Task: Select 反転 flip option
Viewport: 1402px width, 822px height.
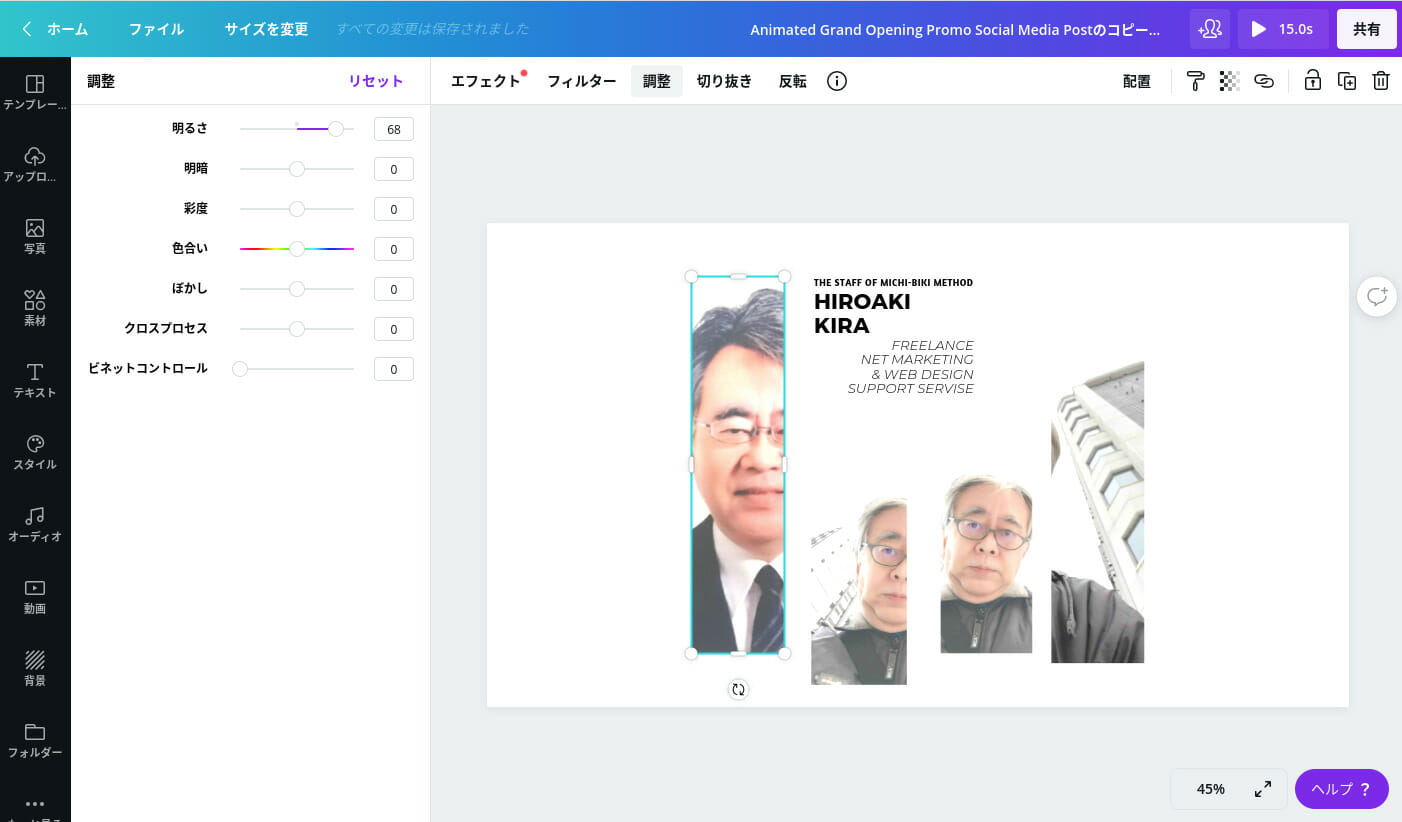Action: [793, 81]
